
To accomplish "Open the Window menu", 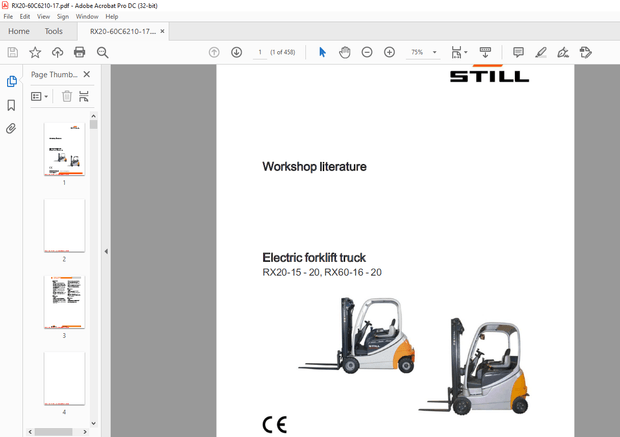I will pyautogui.click(x=87, y=17).
